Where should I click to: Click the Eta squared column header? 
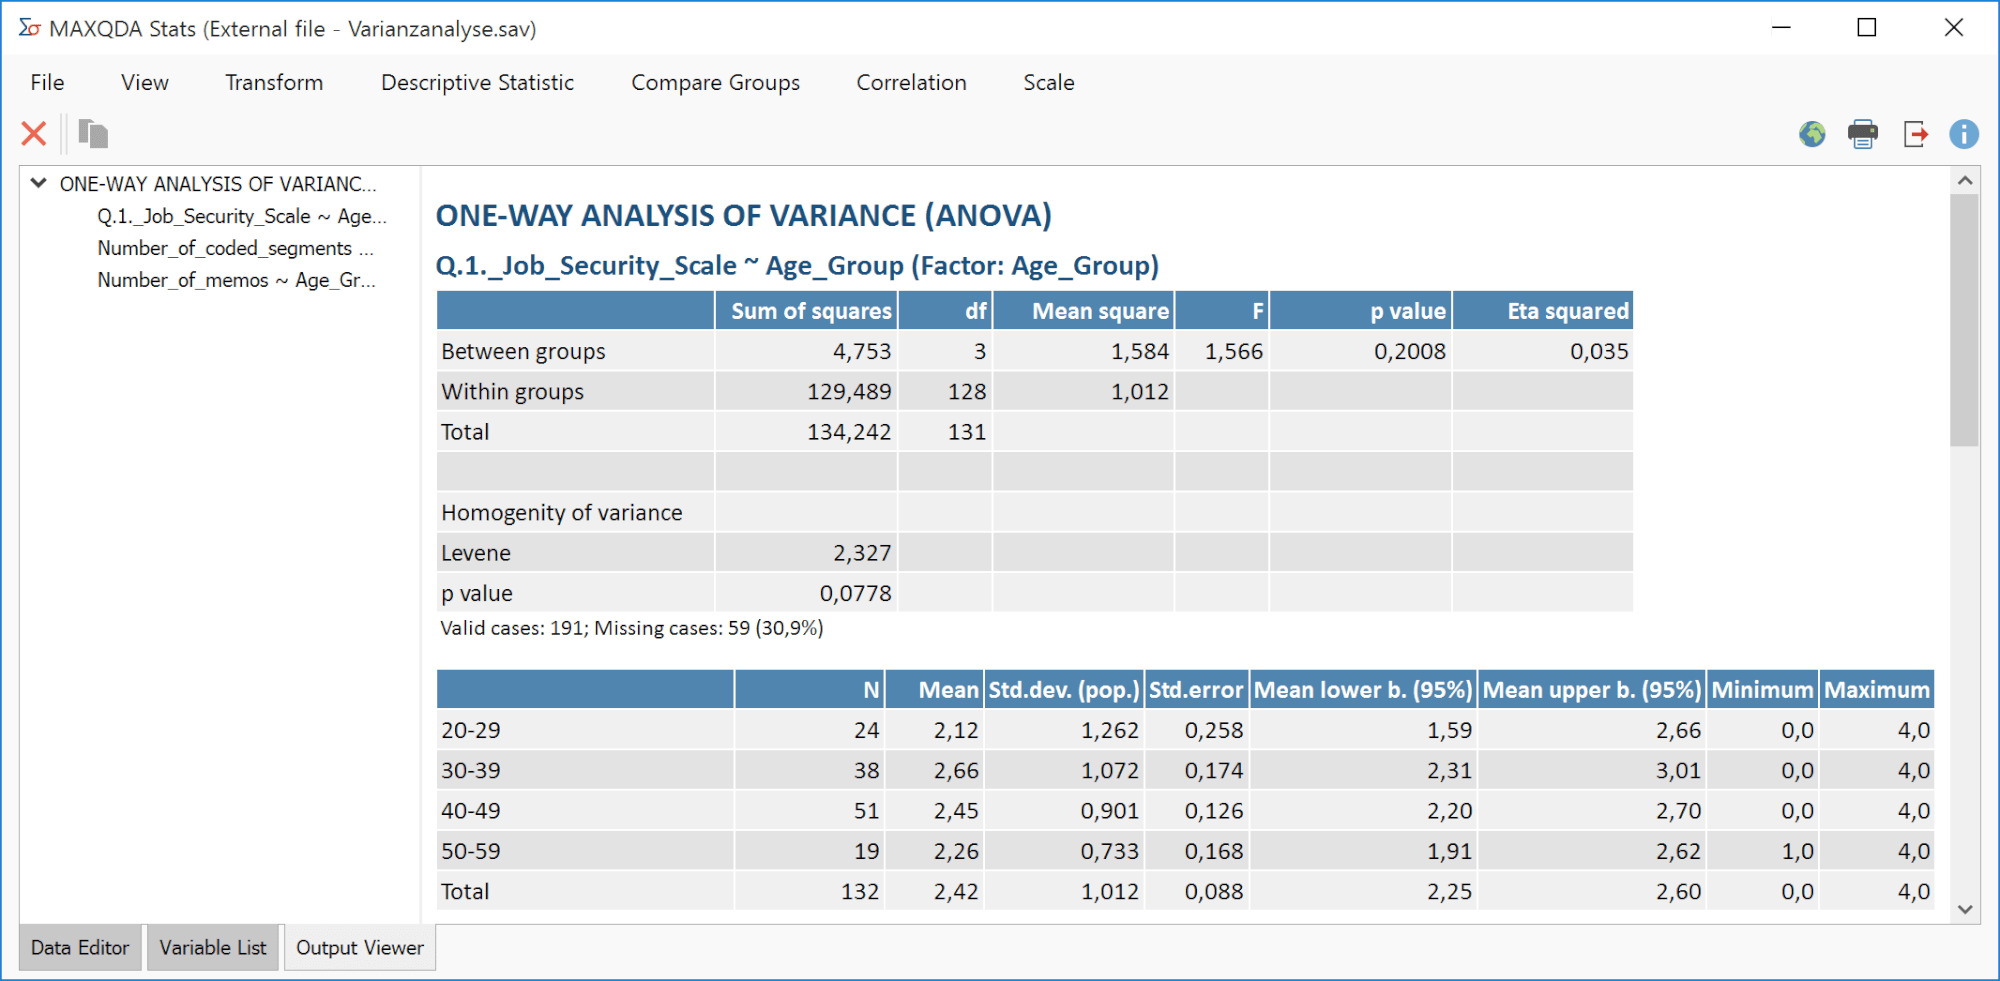pos(1543,311)
